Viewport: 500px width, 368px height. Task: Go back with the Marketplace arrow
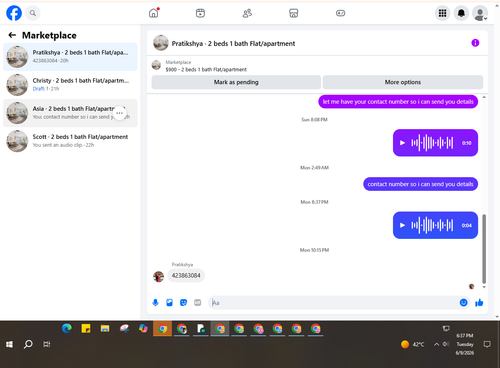pyautogui.click(x=12, y=35)
